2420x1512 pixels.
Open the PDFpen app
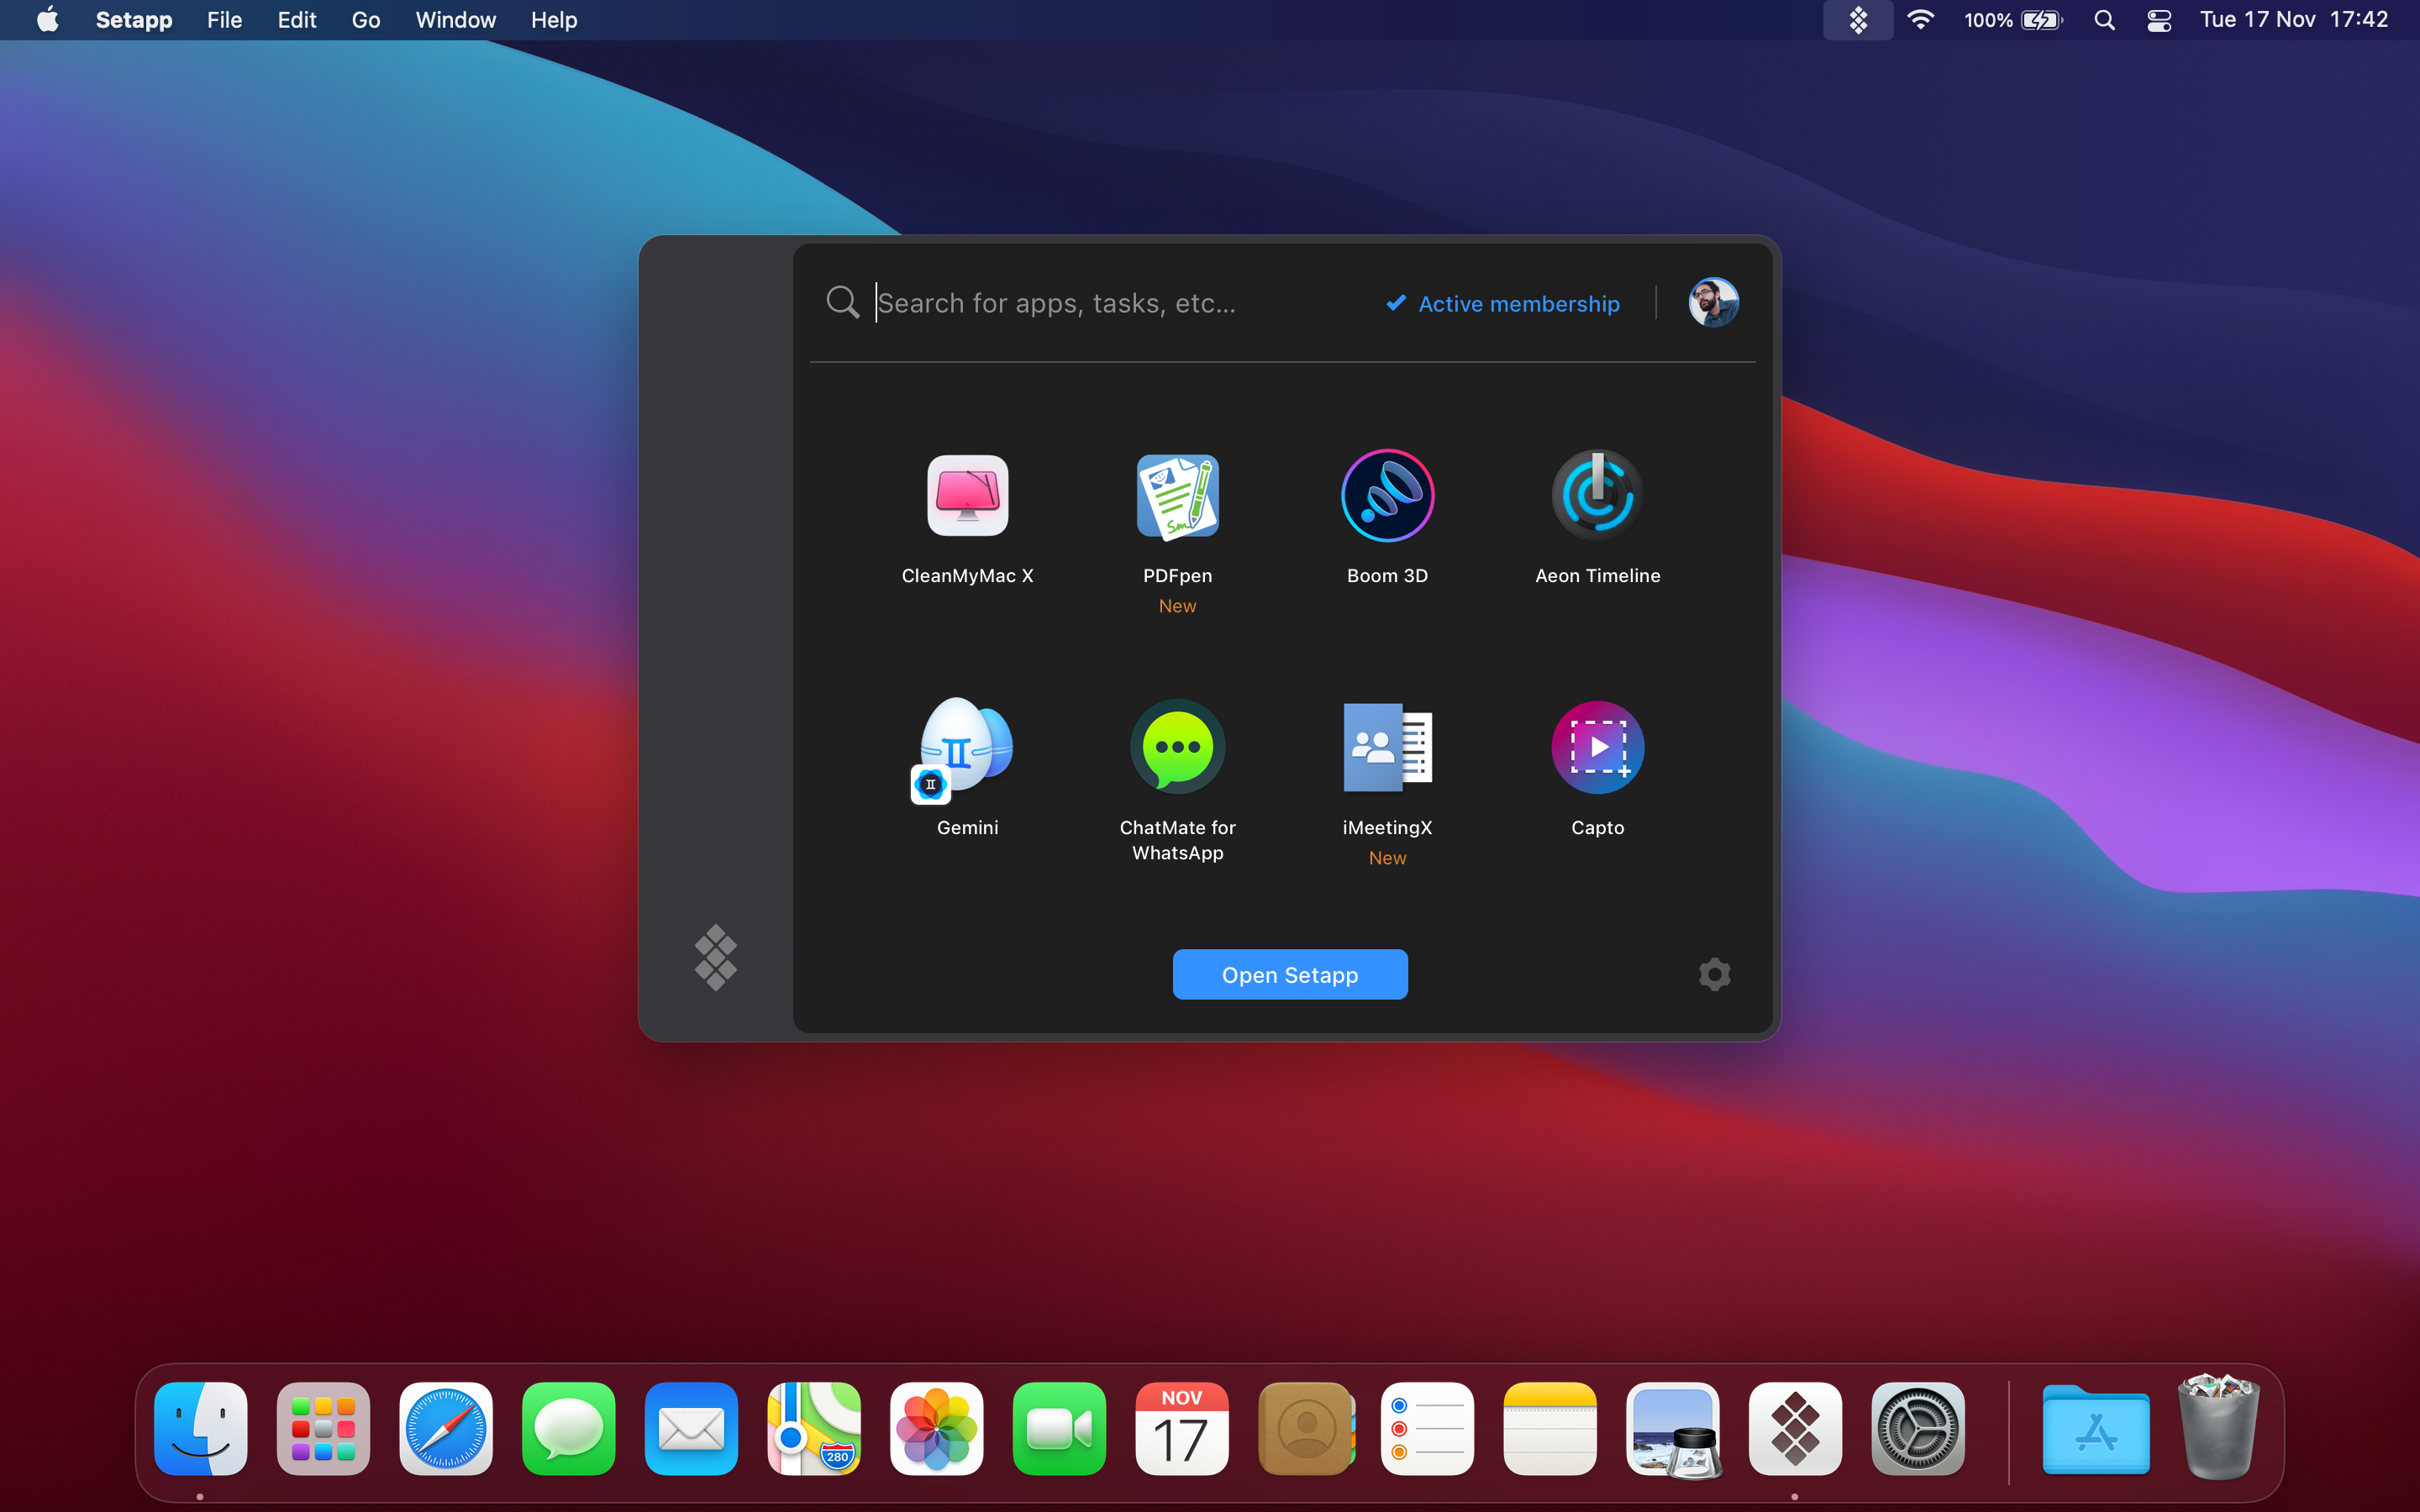click(x=1177, y=496)
